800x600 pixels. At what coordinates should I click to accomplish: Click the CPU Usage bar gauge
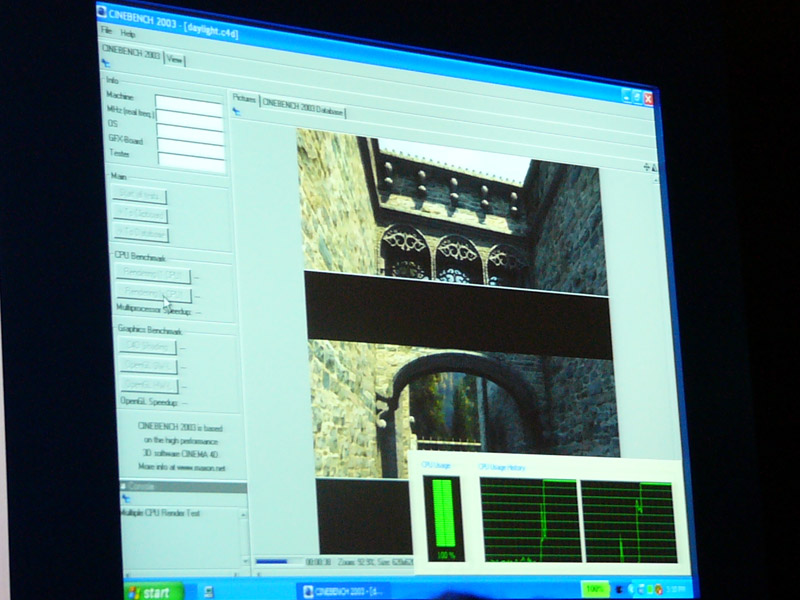click(443, 519)
